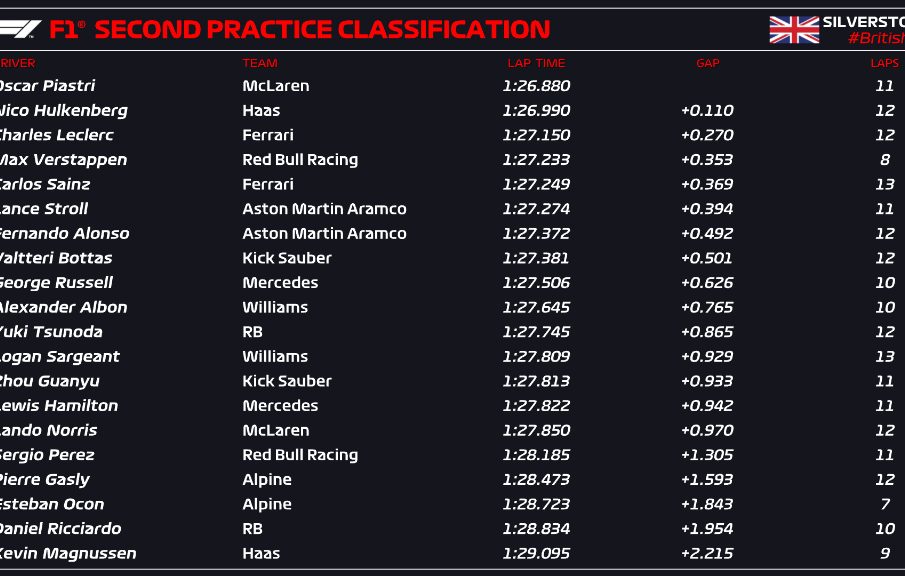Select the #British hashtag text

(876, 38)
